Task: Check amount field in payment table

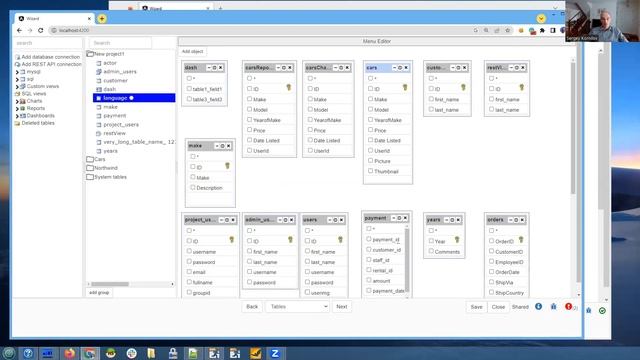Action: 369,280
